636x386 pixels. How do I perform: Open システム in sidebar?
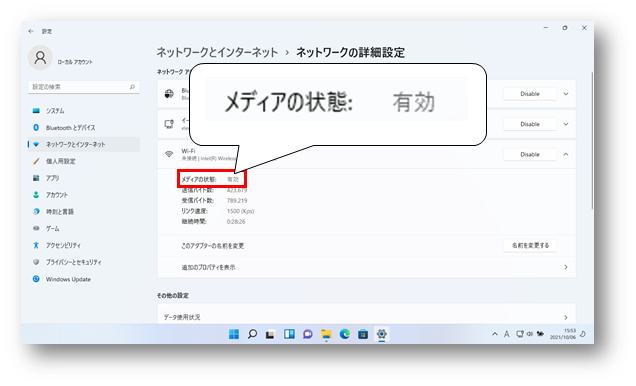(84, 111)
